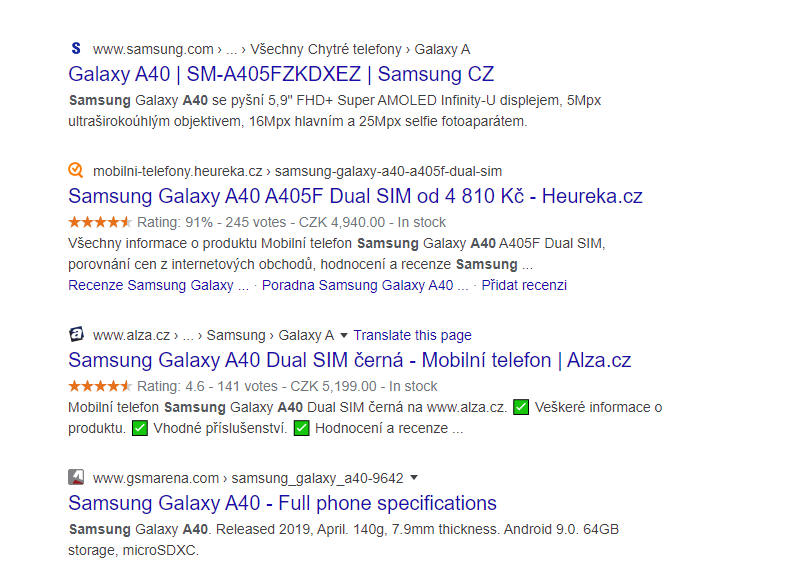Click 'Translate this page' link
This screenshot has width=811, height=588.
tap(412, 336)
